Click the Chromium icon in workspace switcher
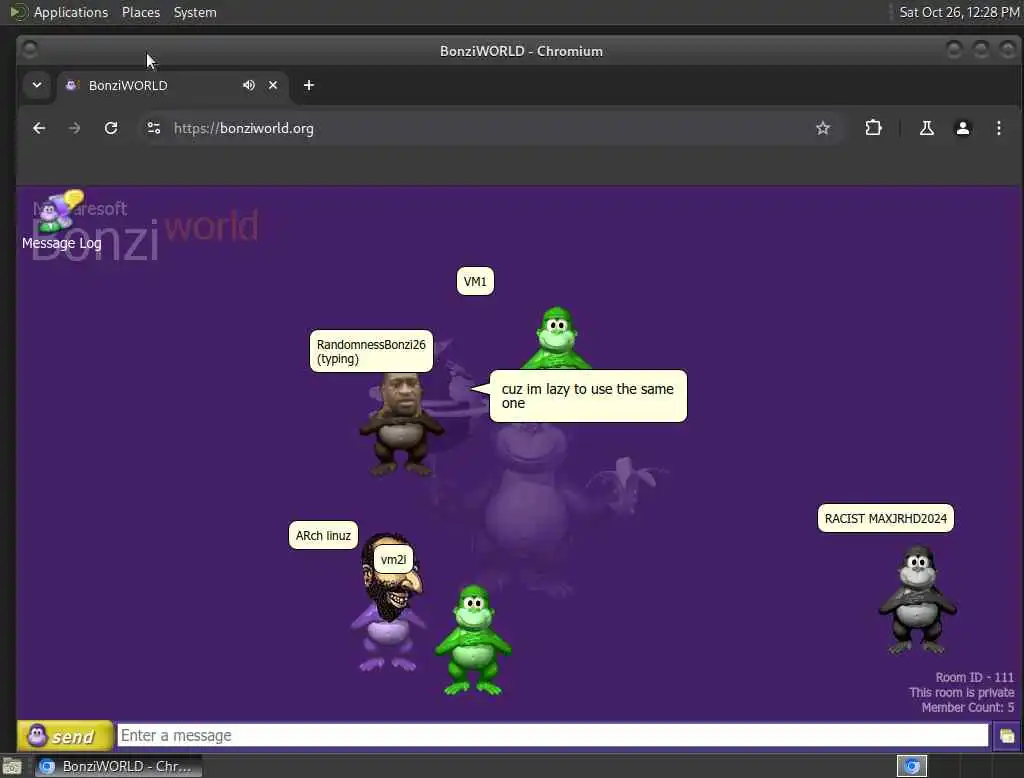 tap(912, 766)
